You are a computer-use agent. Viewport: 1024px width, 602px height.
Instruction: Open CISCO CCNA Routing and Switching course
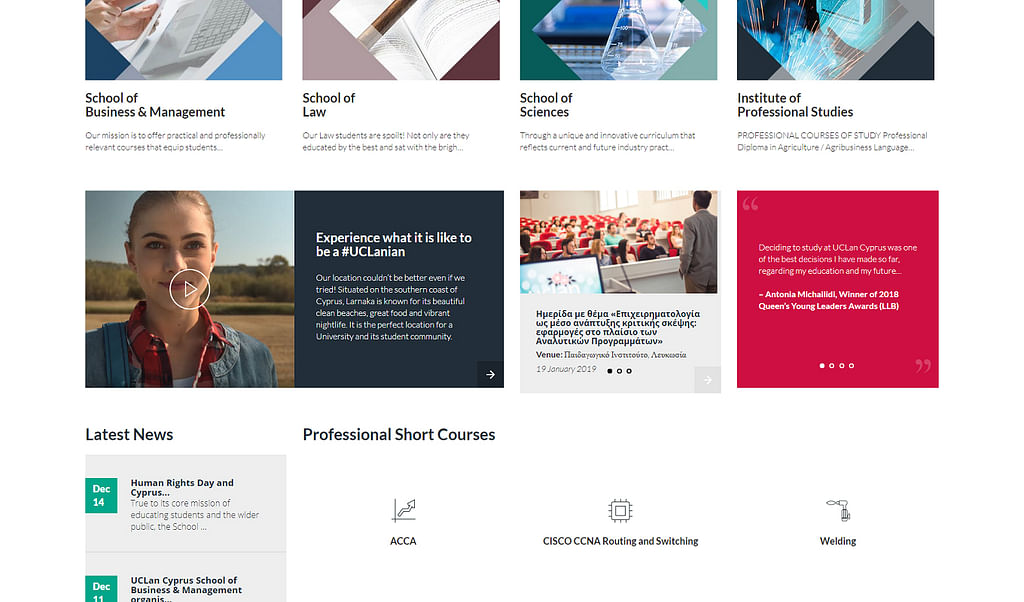point(620,541)
